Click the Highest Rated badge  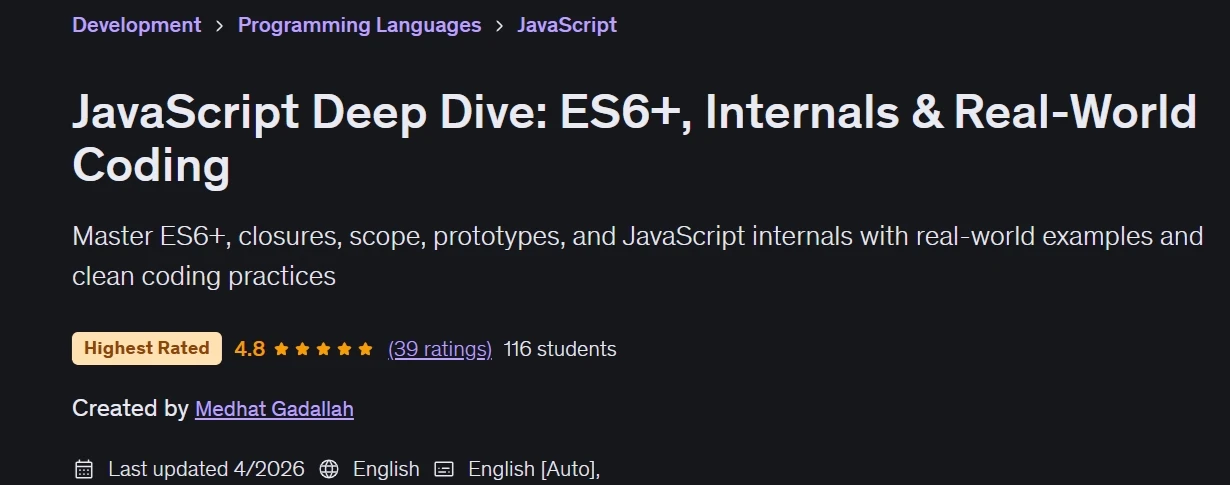(x=147, y=348)
